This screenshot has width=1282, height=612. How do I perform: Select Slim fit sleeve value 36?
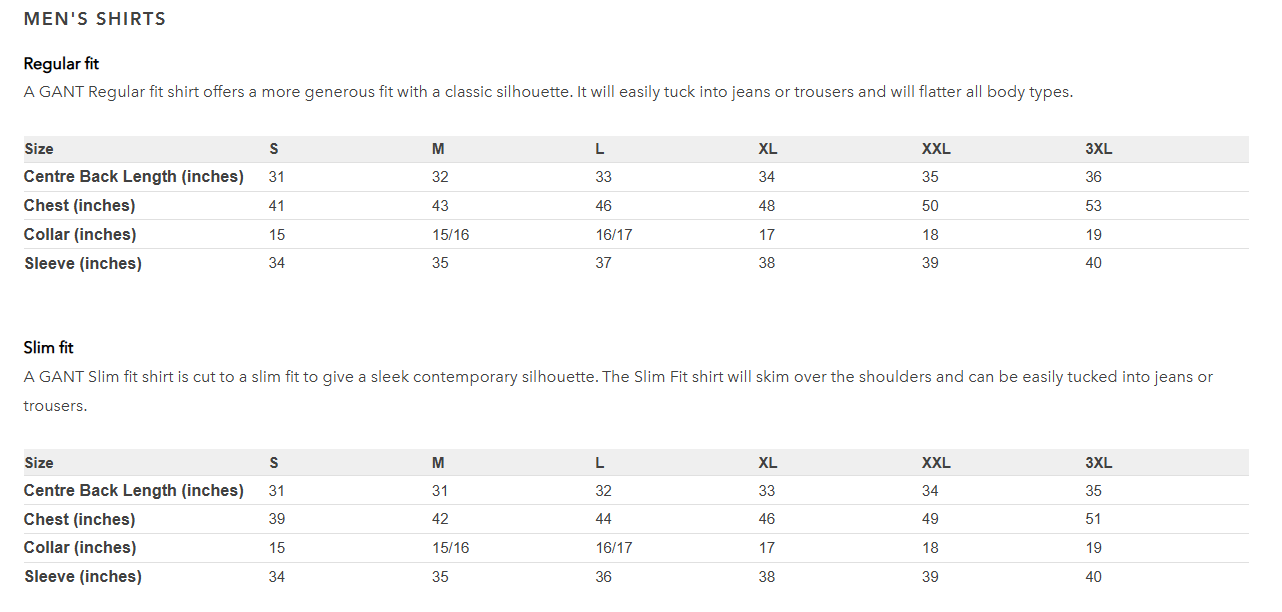pyautogui.click(x=603, y=577)
